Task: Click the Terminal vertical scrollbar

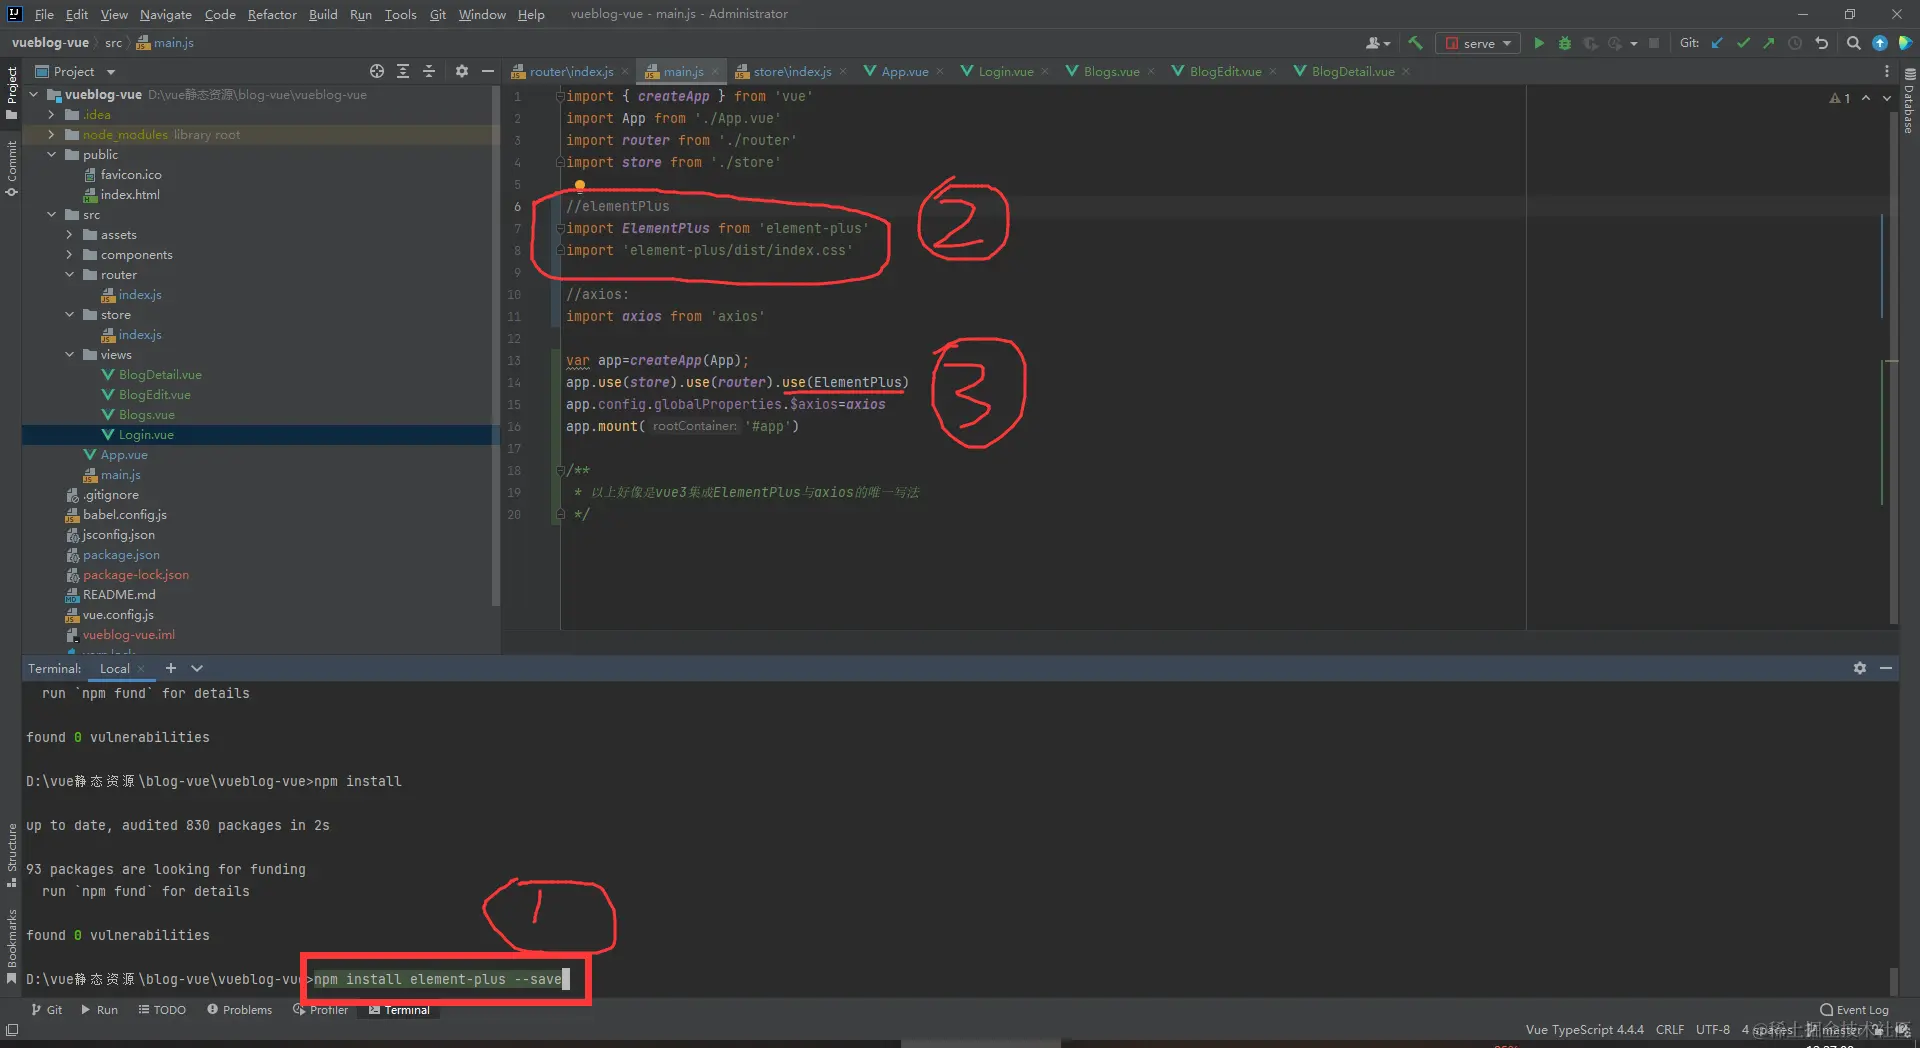Action: coord(1894,980)
